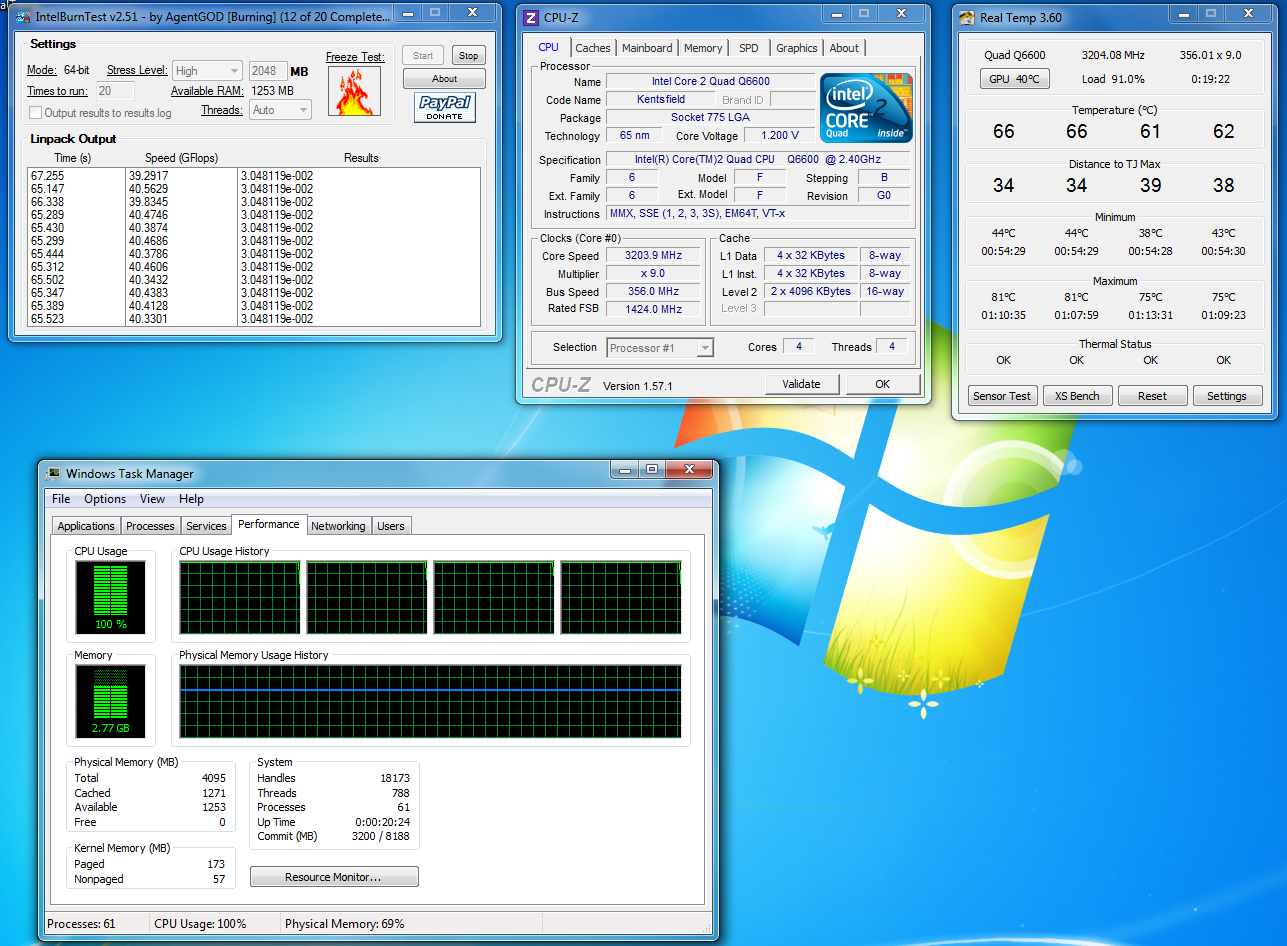The height and width of the screenshot is (946, 1287).
Task: Click the Windows Task Manager title bar icon
Action: tap(54, 474)
